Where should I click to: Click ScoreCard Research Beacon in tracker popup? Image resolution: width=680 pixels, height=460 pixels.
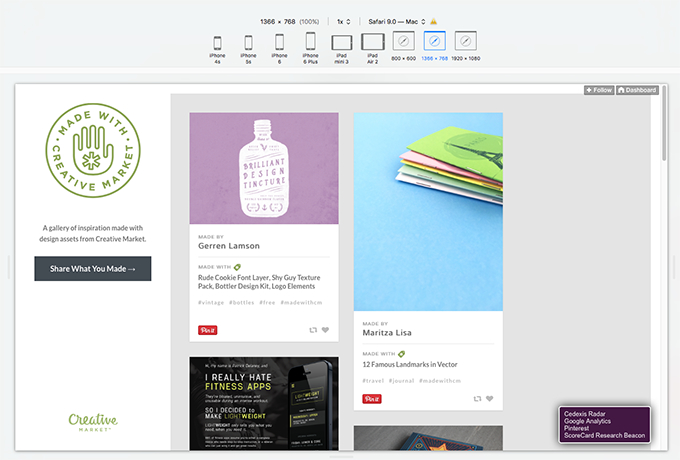click(605, 435)
